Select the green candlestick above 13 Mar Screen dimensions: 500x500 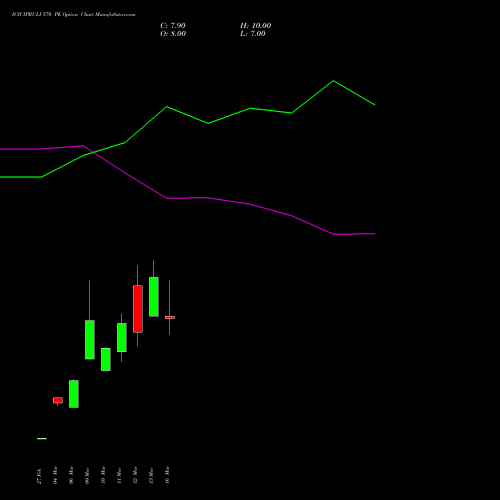pos(154,297)
